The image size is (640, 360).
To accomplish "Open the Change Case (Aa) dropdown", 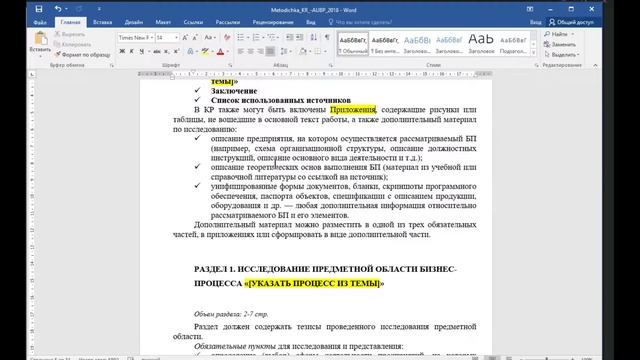I will [x=209, y=38].
